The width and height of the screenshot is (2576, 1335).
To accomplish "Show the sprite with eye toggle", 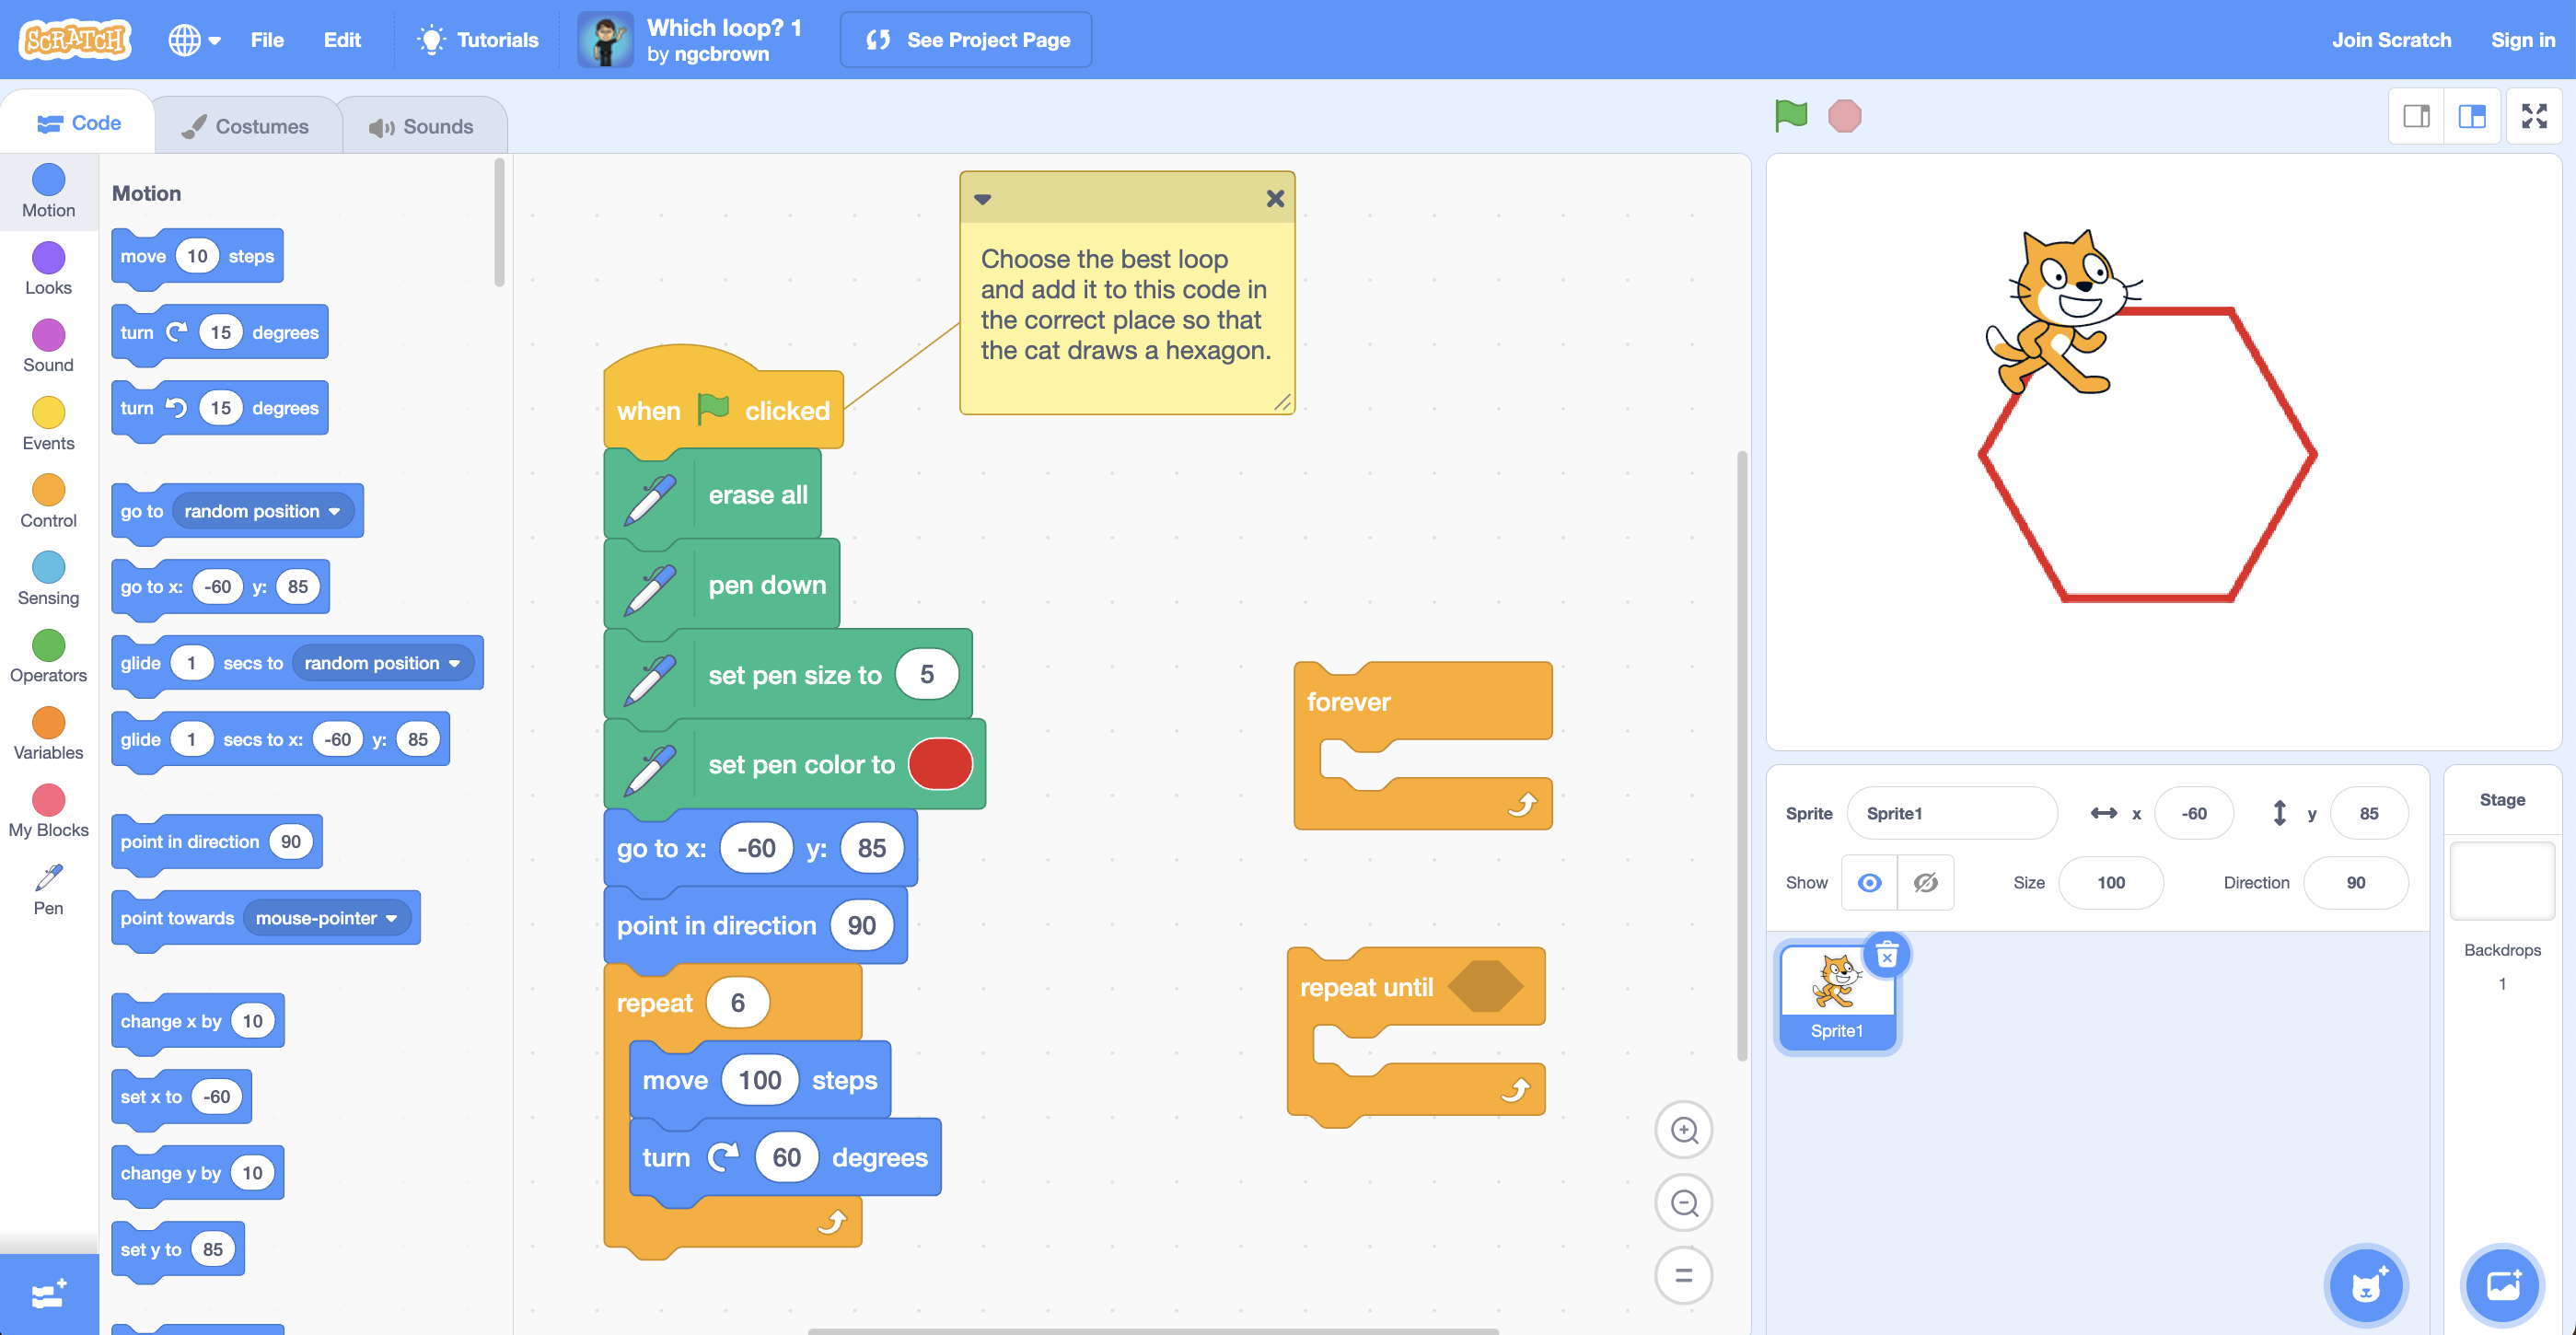I will pyautogui.click(x=1869, y=882).
